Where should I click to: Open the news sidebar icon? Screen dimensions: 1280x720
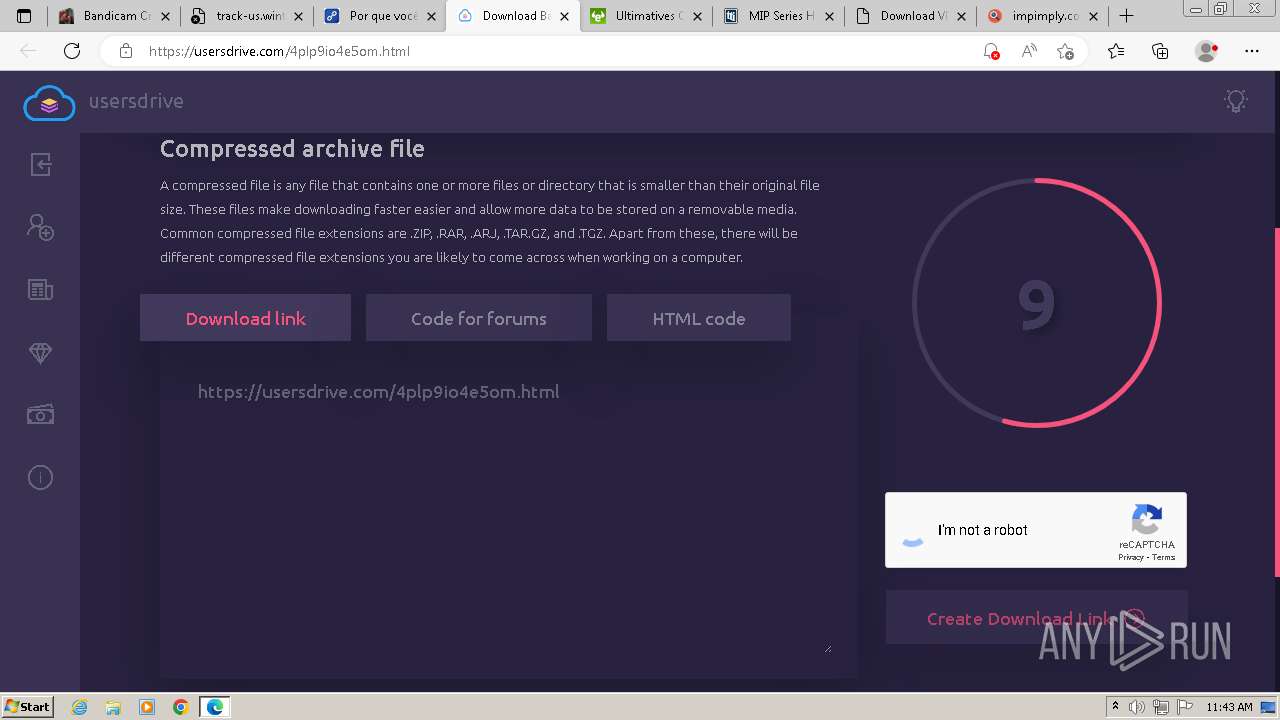(40, 290)
